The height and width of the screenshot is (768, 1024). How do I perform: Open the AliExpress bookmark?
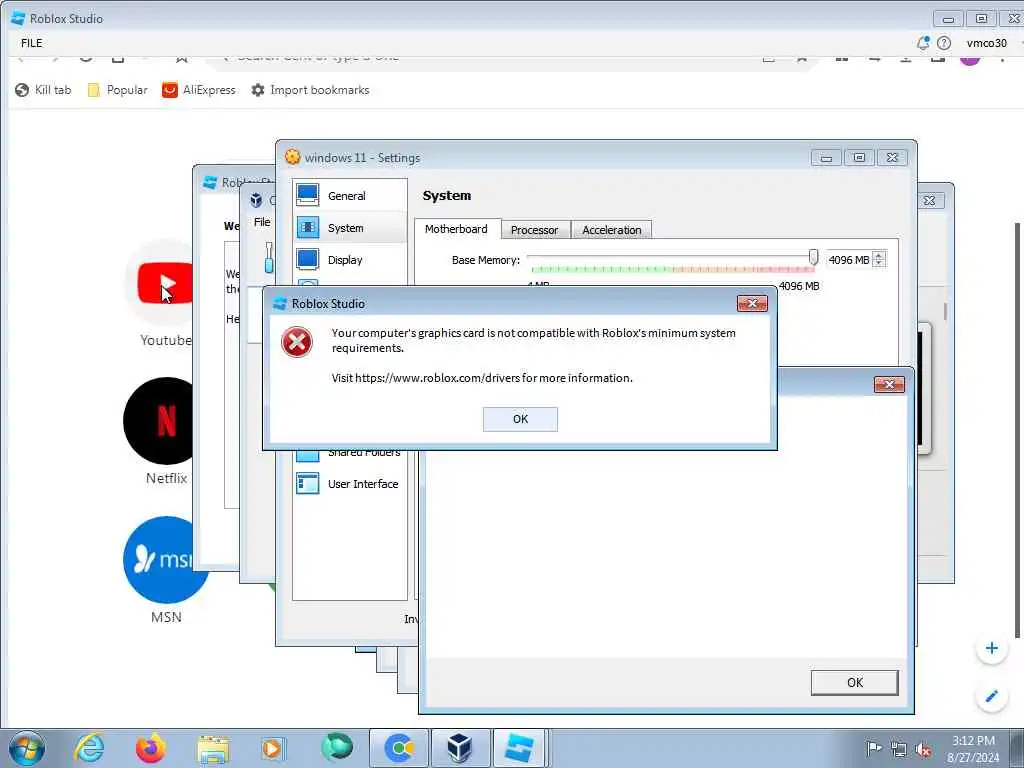199,89
